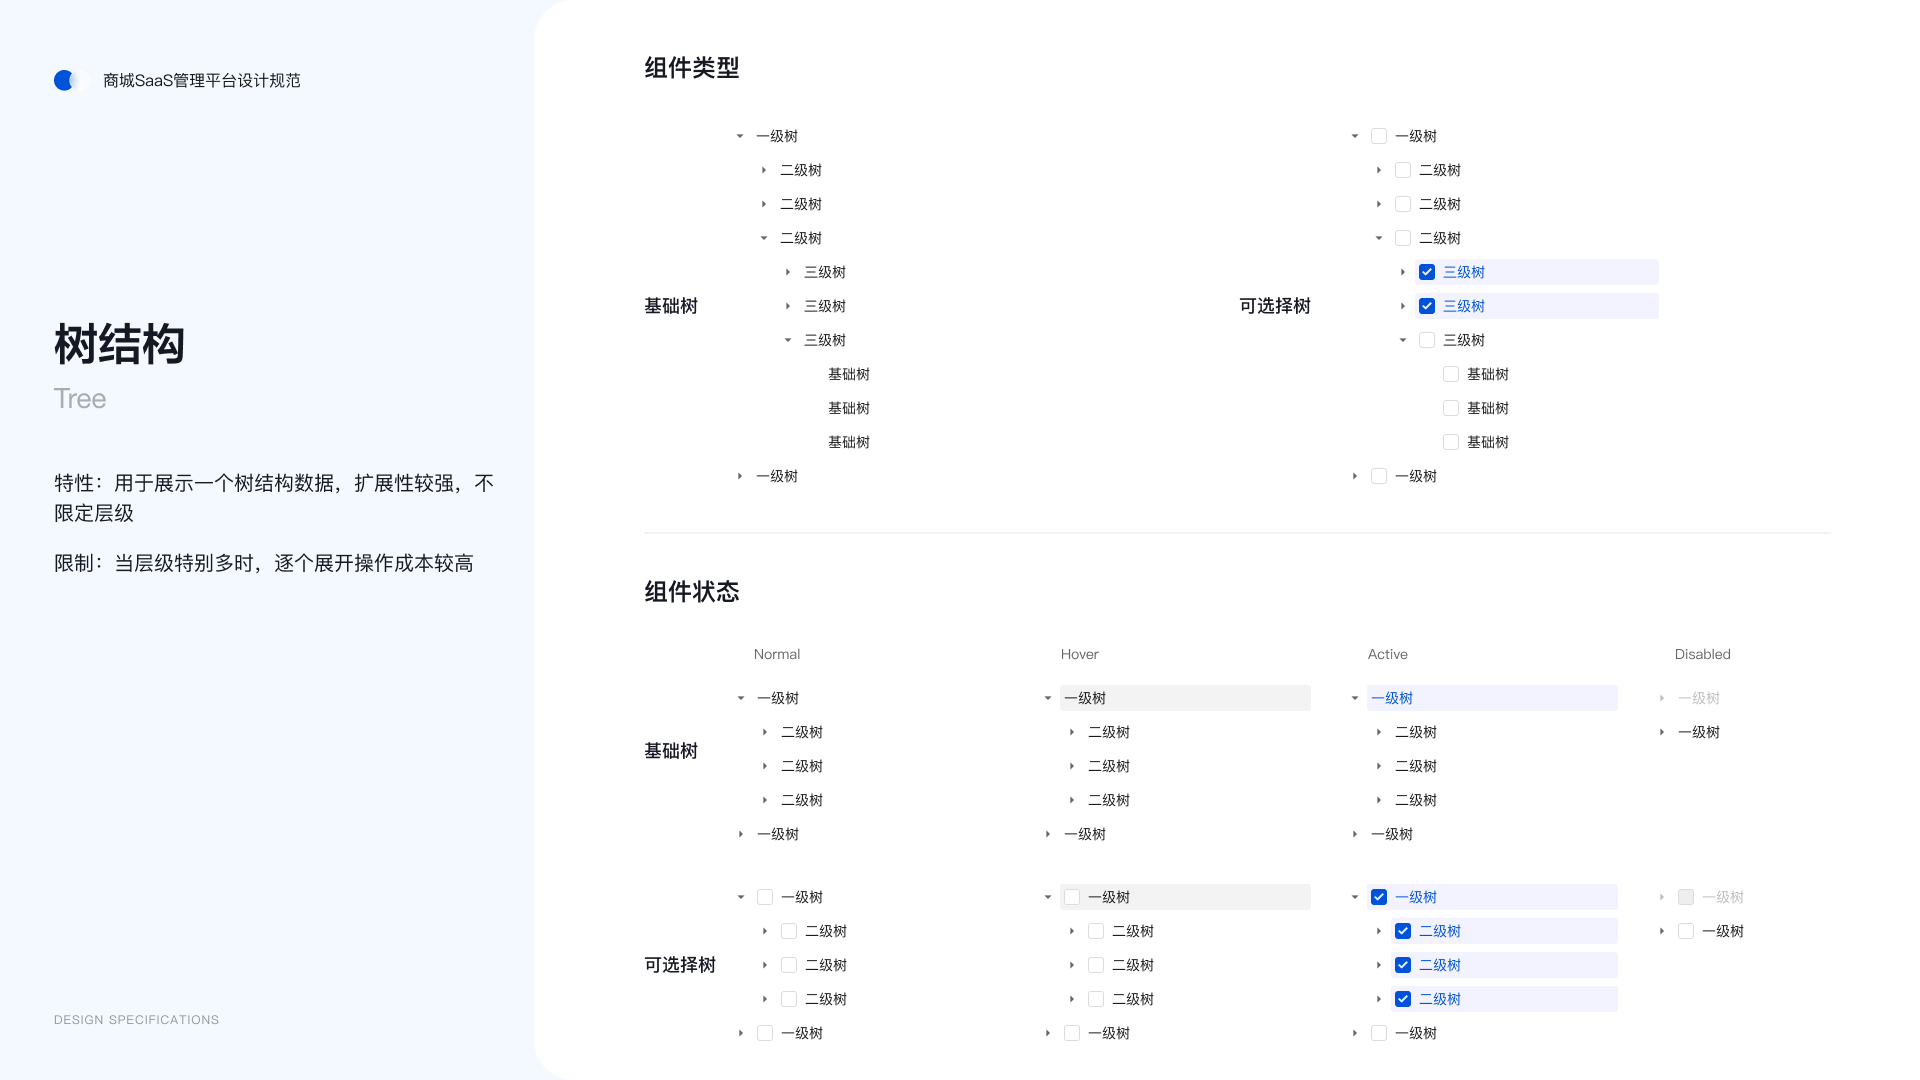1920x1080 pixels.
Task: Click the Normal column header
Action: point(776,654)
